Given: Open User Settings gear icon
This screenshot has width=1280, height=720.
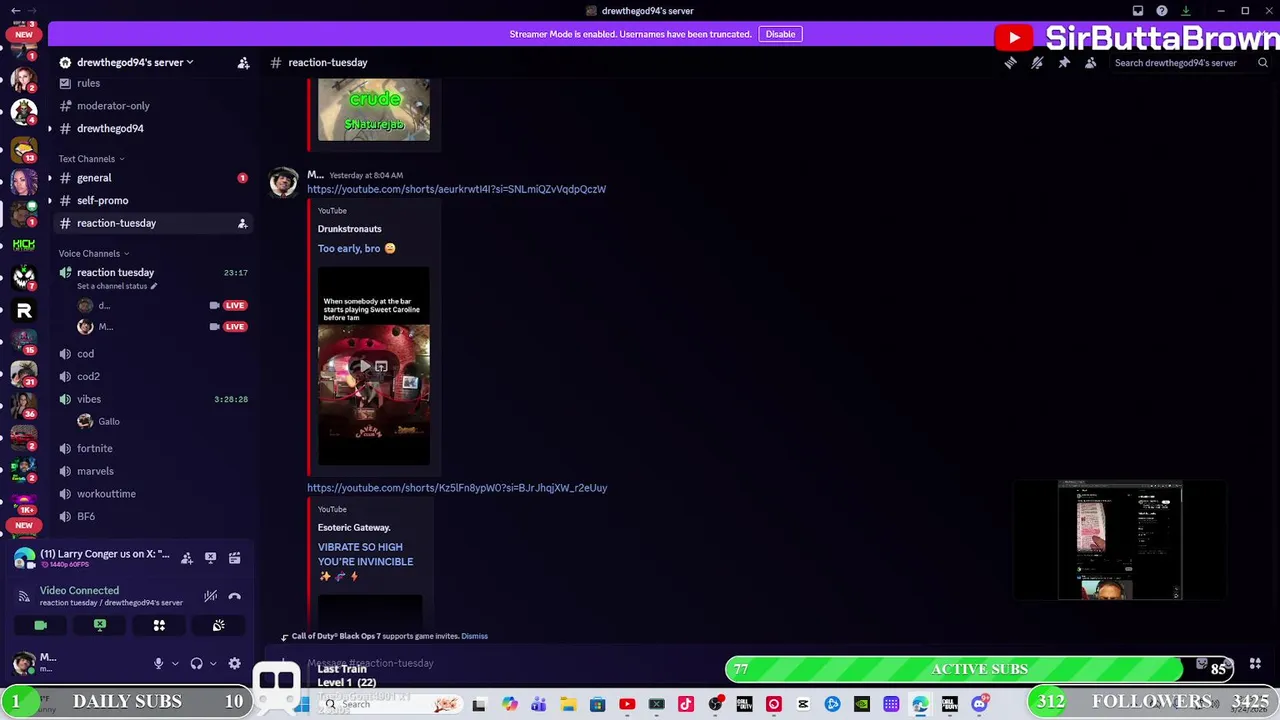Looking at the screenshot, I should coord(234,663).
